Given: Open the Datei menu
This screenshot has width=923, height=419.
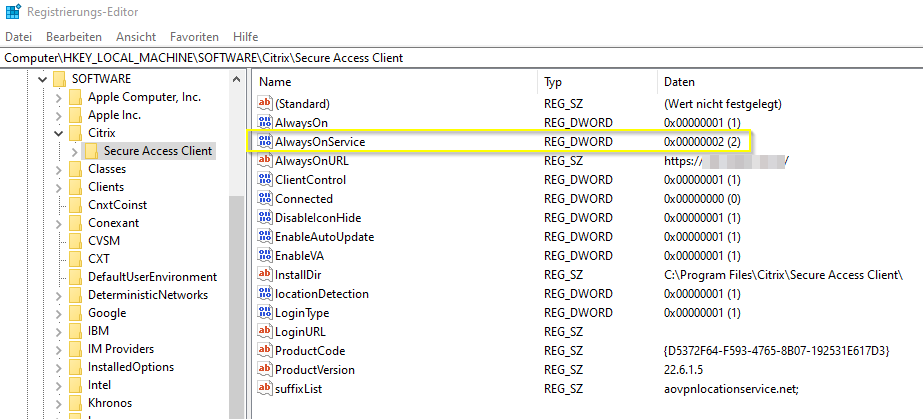Looking at the screenshot, I should point(18,37).
